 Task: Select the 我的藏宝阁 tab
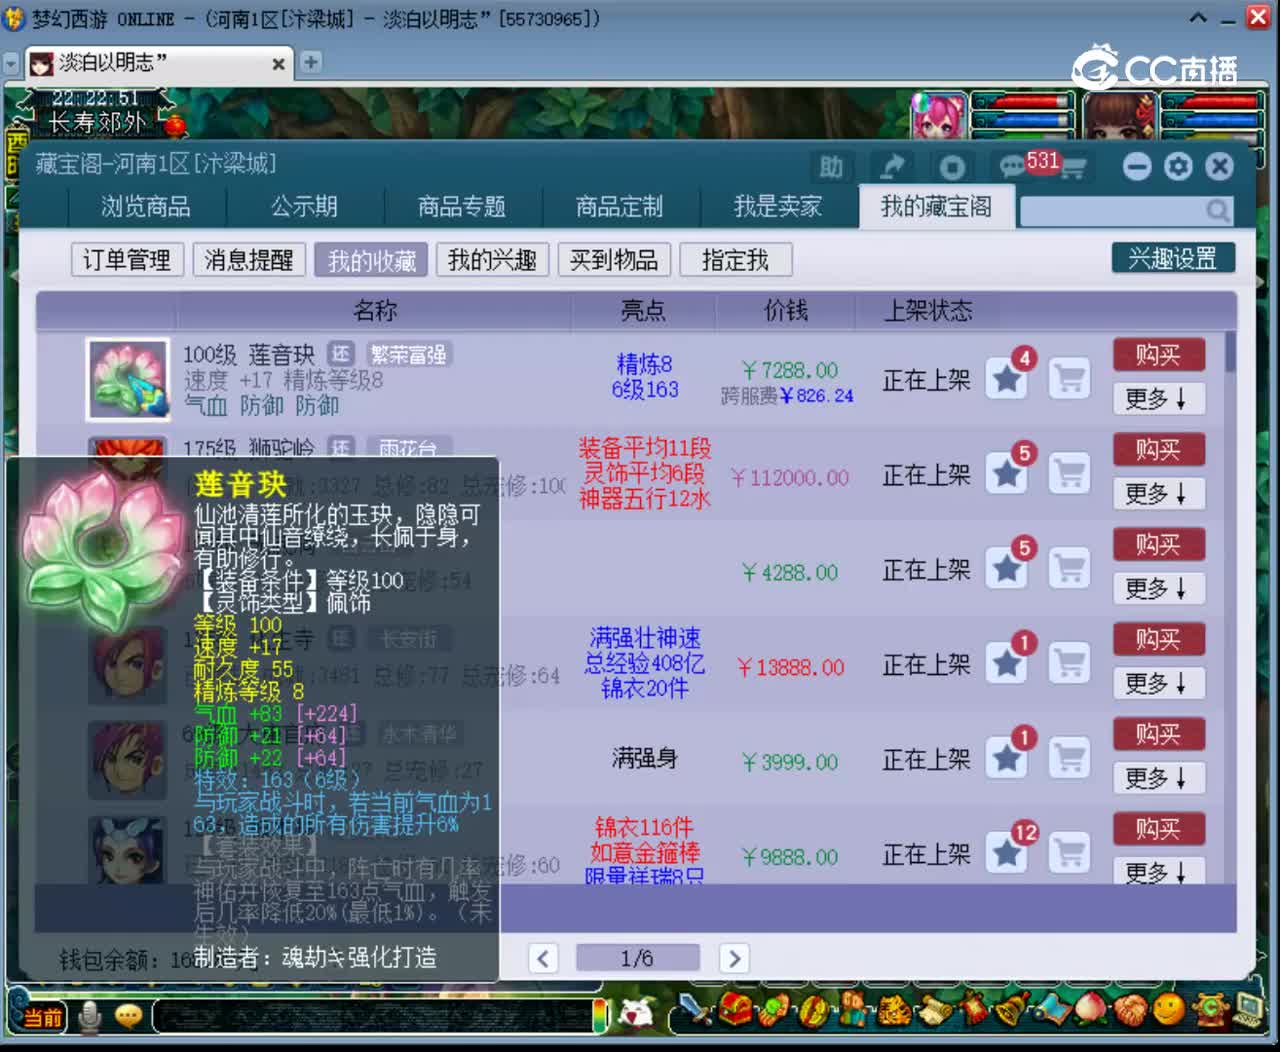[x=937, y=207]
